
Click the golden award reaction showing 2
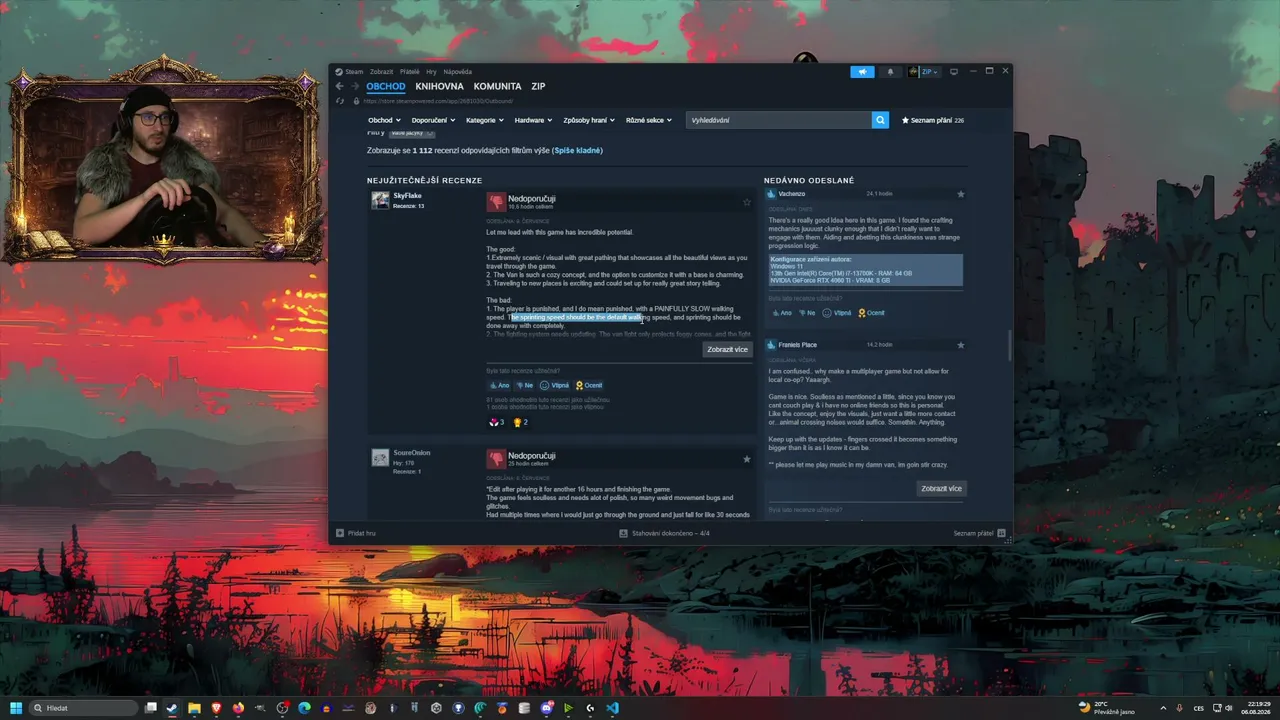point(520,422)
